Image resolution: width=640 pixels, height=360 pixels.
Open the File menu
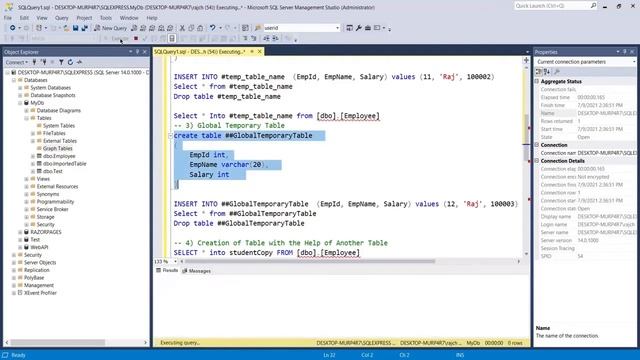tap(8, 18)
